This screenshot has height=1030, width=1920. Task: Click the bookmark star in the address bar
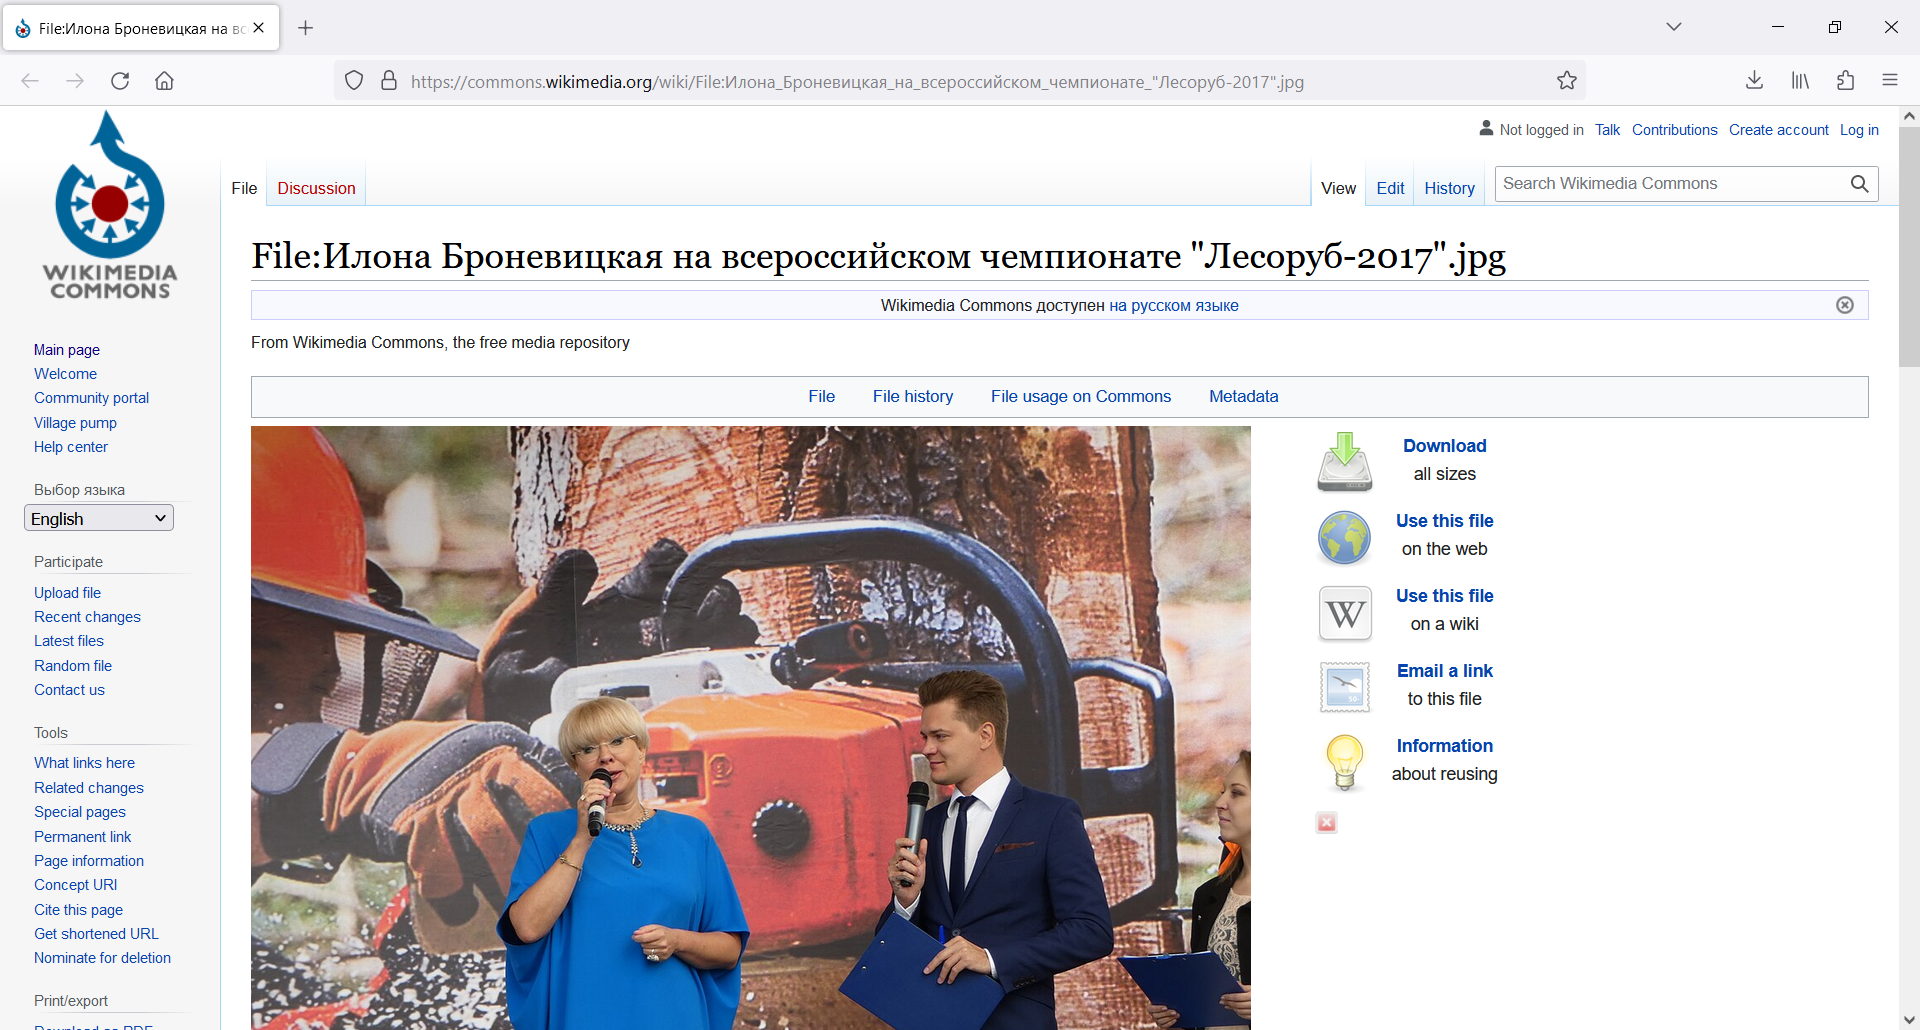coord(1567,80)
